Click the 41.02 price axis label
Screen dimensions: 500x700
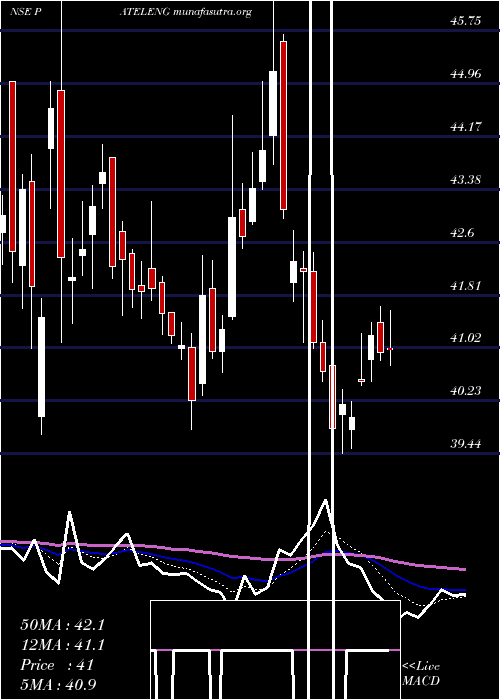(x=466, y=338)
